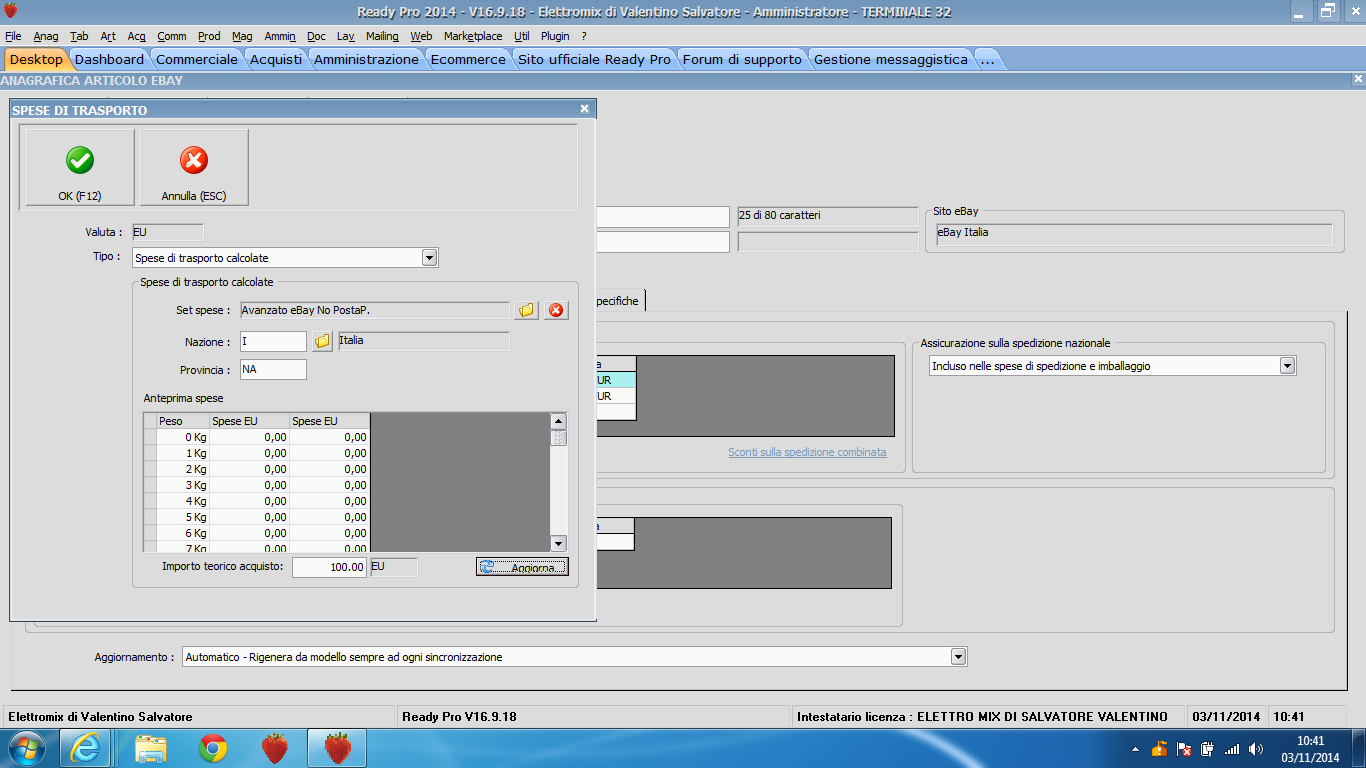Open the Plugin menu
1366x768 pixels.
pyautogui.click(x=555, y=36)
